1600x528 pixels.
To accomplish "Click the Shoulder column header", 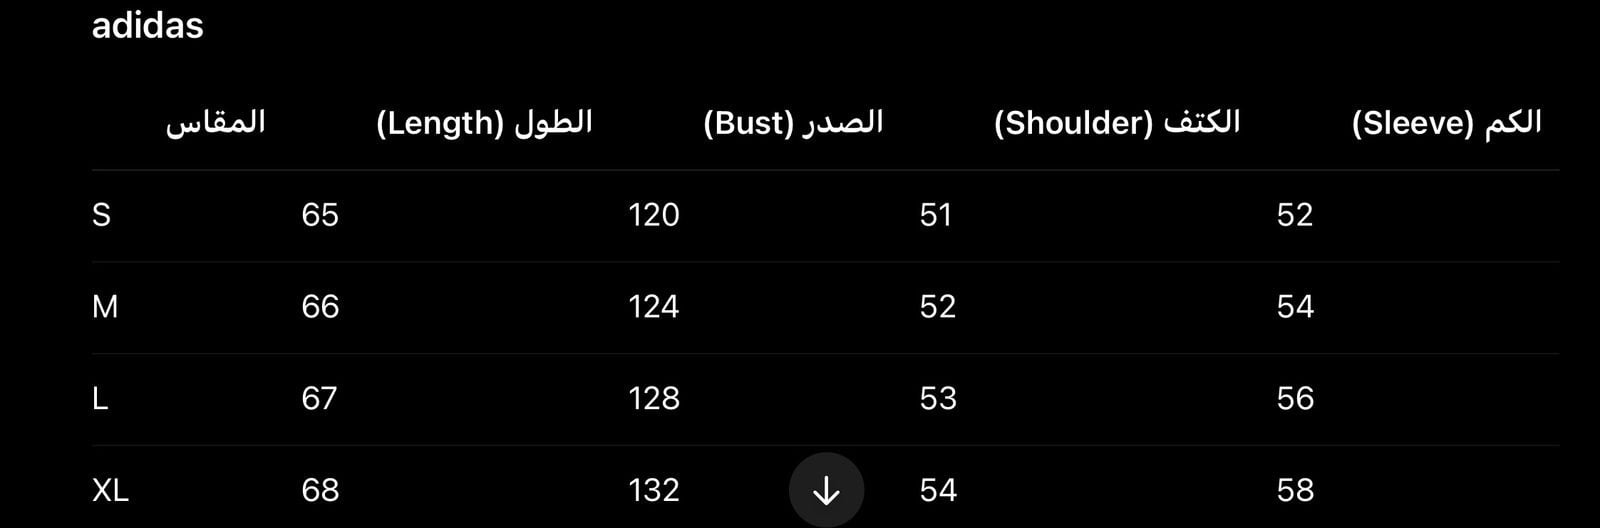I will [1117, 123].
